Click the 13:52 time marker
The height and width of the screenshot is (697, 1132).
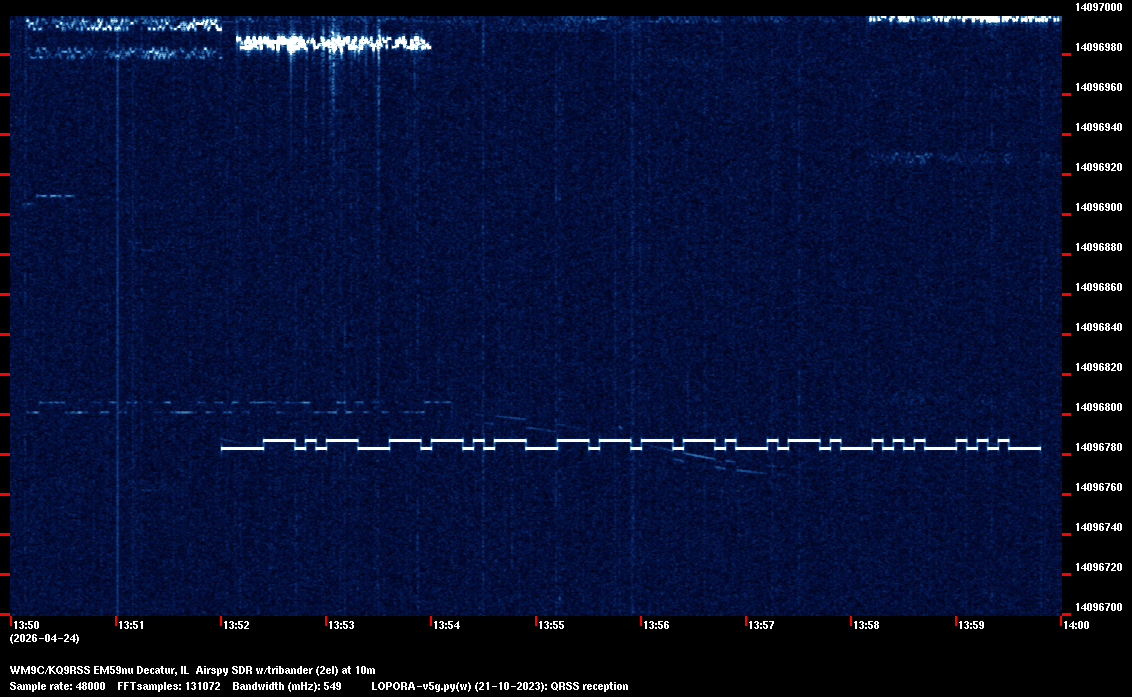coord(236,626)
